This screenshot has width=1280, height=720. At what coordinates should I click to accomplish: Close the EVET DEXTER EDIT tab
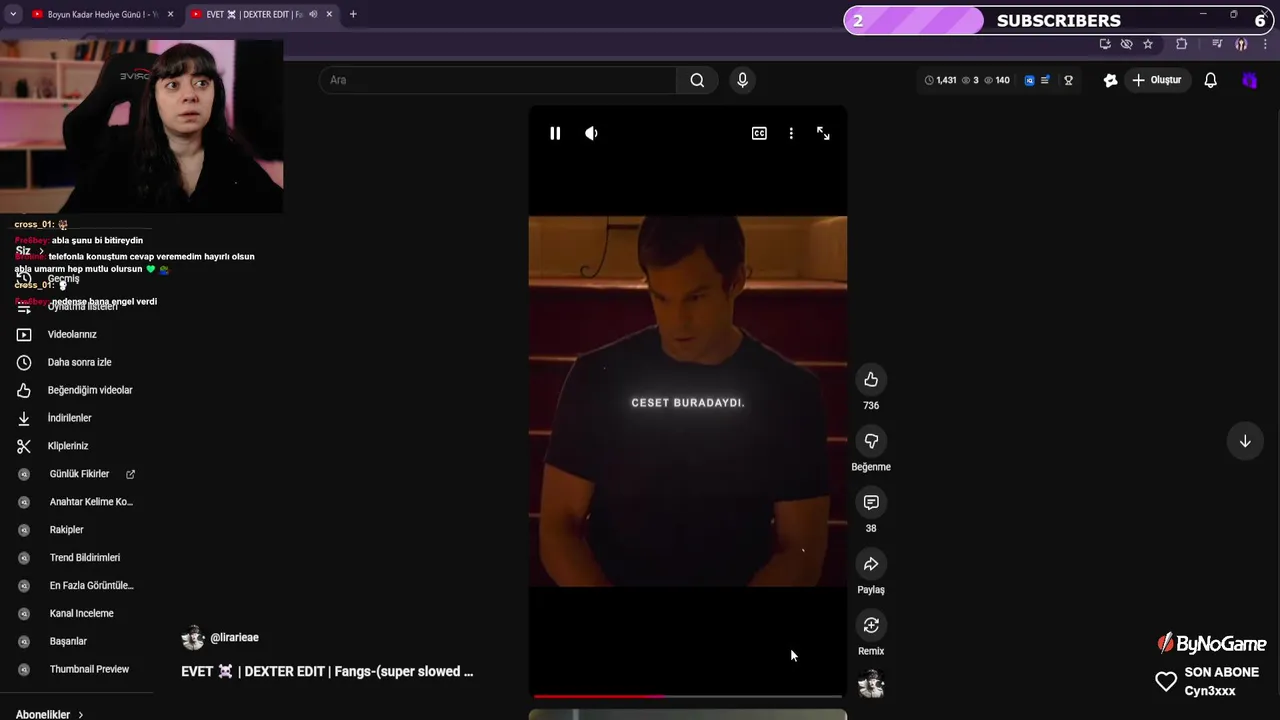(x=329, y=14)
